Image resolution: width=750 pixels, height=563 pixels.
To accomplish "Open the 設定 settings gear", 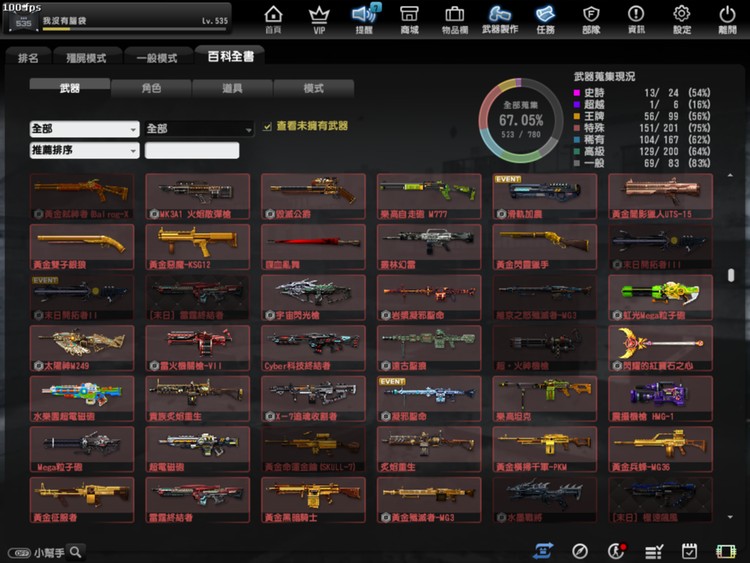I will 682,18.
